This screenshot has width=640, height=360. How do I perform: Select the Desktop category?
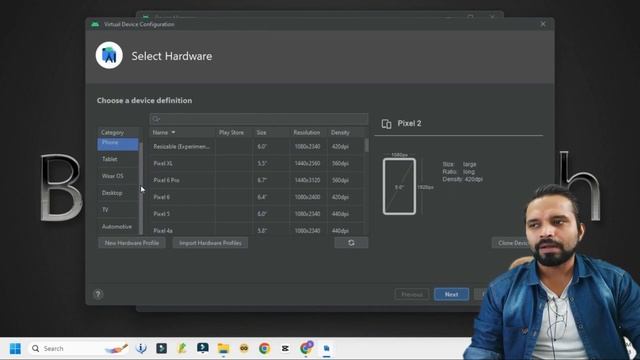click(x=118, y=193)
